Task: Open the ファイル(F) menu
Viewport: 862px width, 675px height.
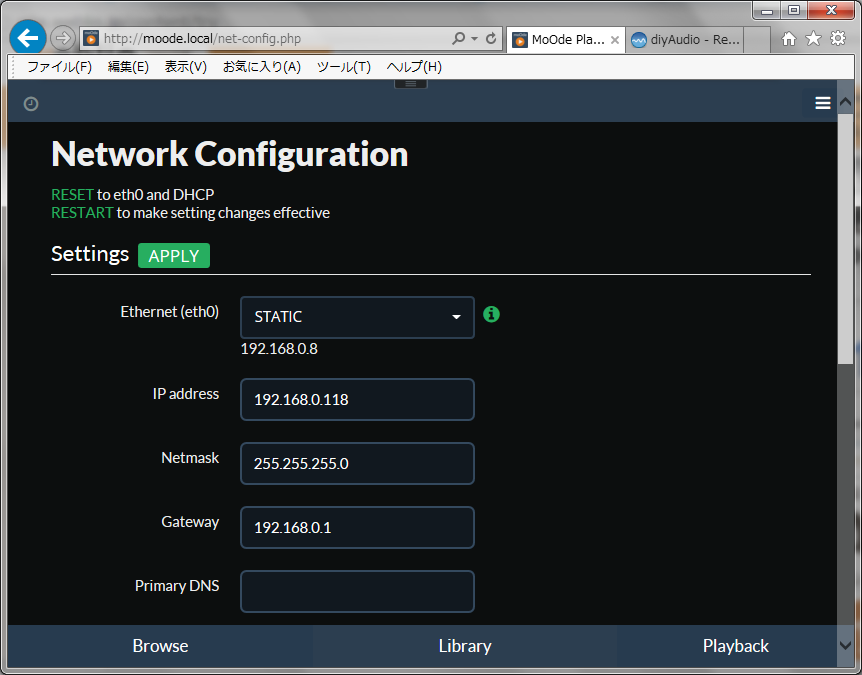Action: point(59,67)
